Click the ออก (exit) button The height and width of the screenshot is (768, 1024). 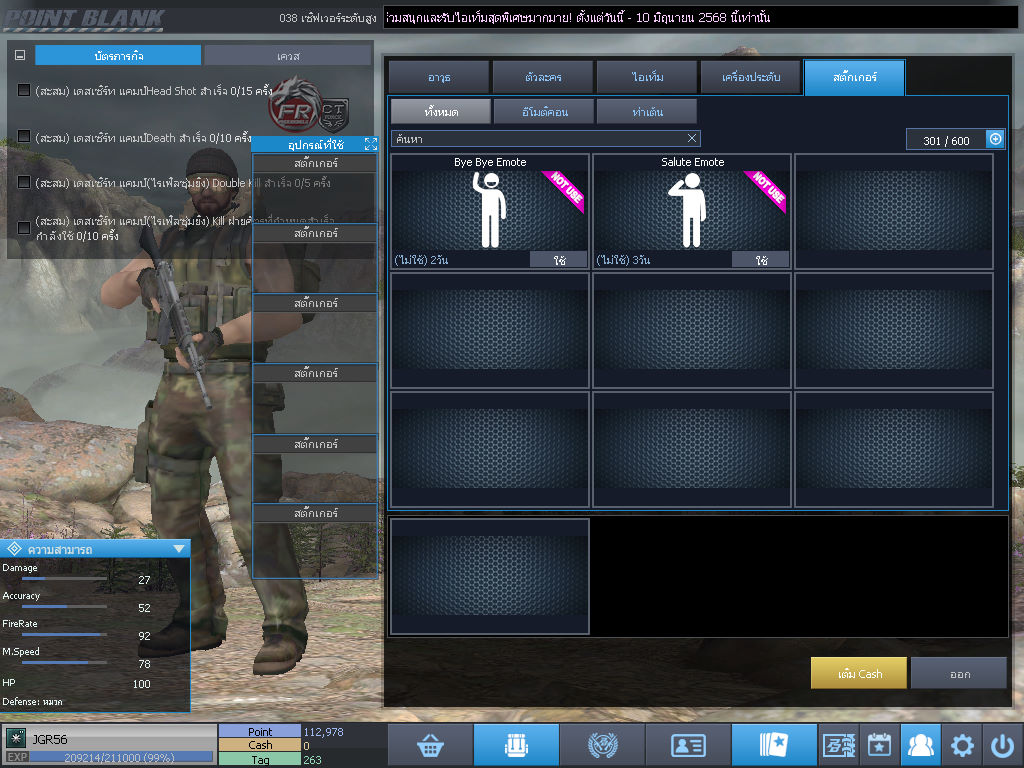(959, 673)
